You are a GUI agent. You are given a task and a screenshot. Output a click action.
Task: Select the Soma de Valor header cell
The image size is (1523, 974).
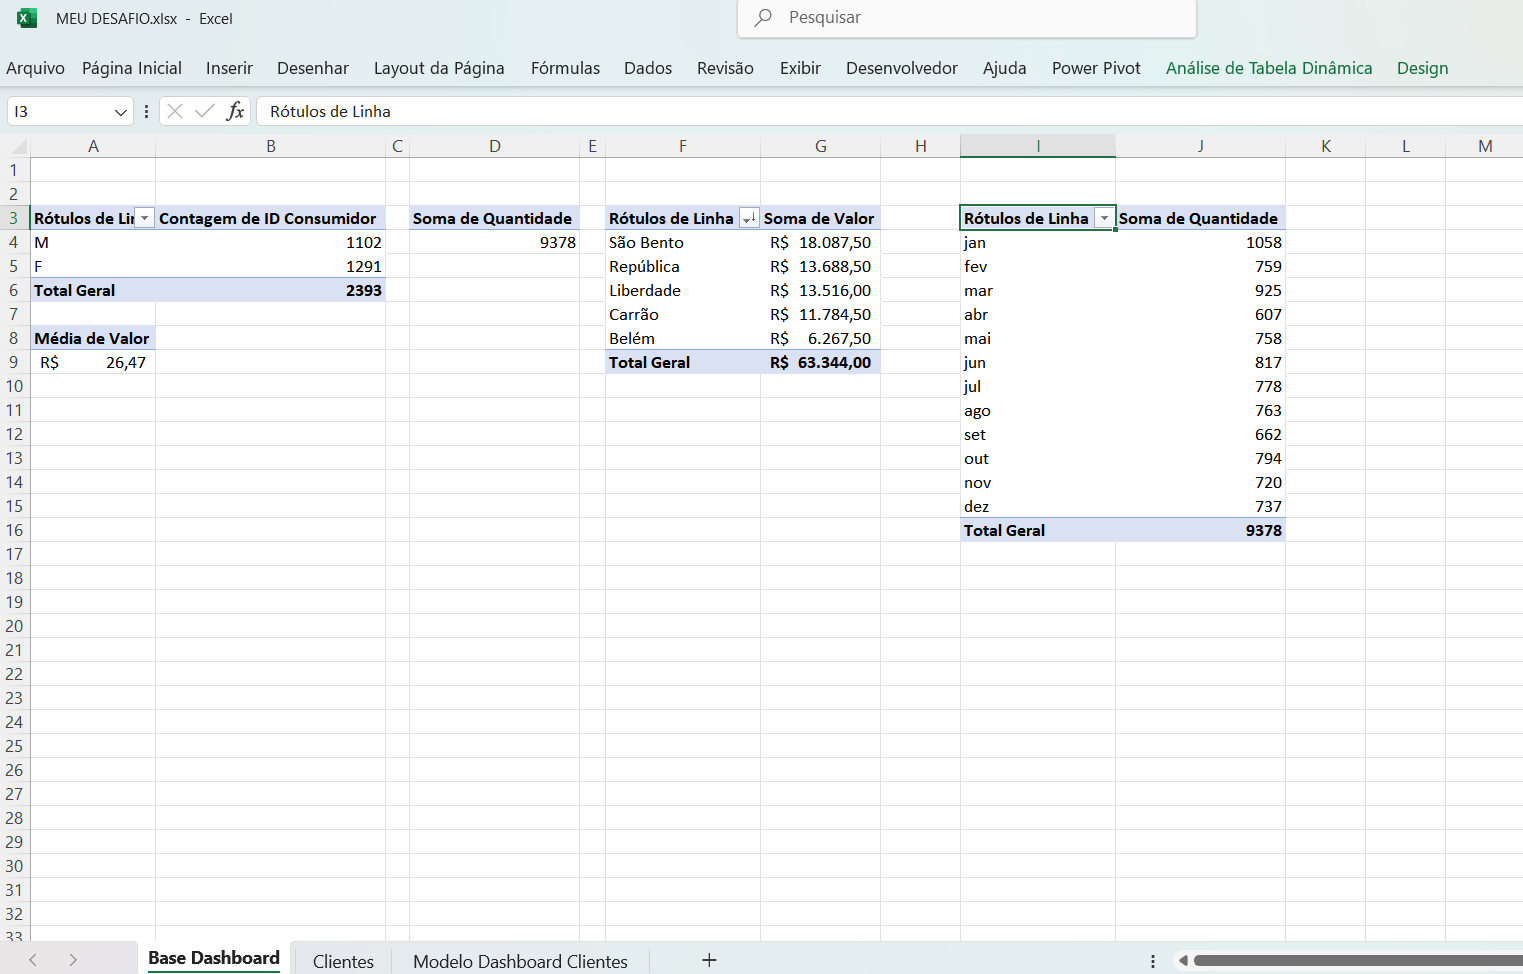click(821, 218)
